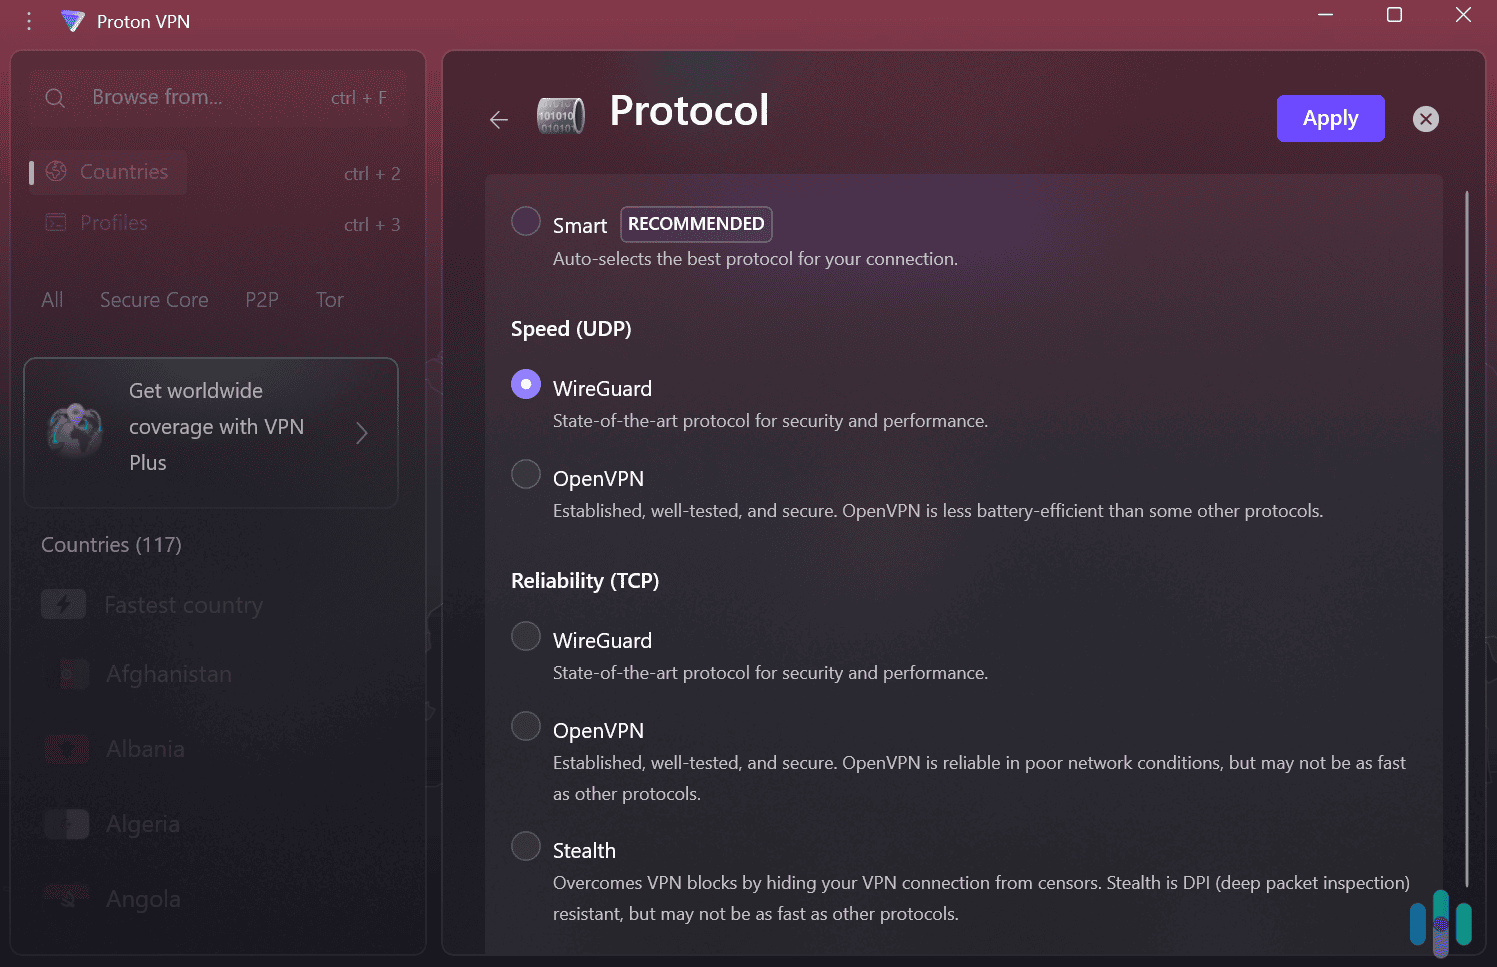
Task: Click the Proton VPN logo icon
Action: pyautogui.click(x=73, y=20)
